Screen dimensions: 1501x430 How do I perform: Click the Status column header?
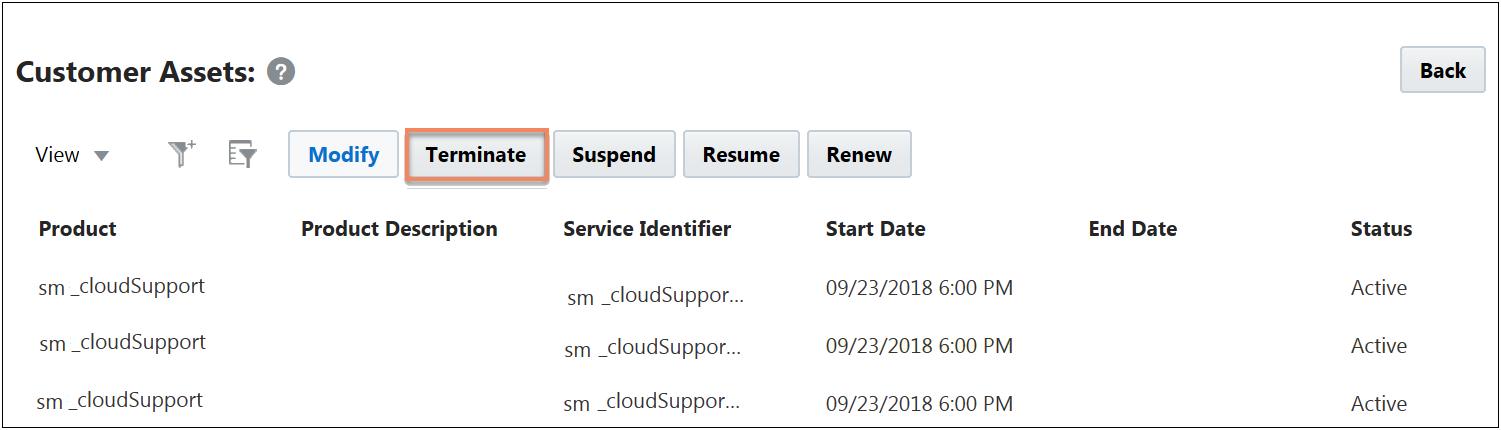(1381, 229)
